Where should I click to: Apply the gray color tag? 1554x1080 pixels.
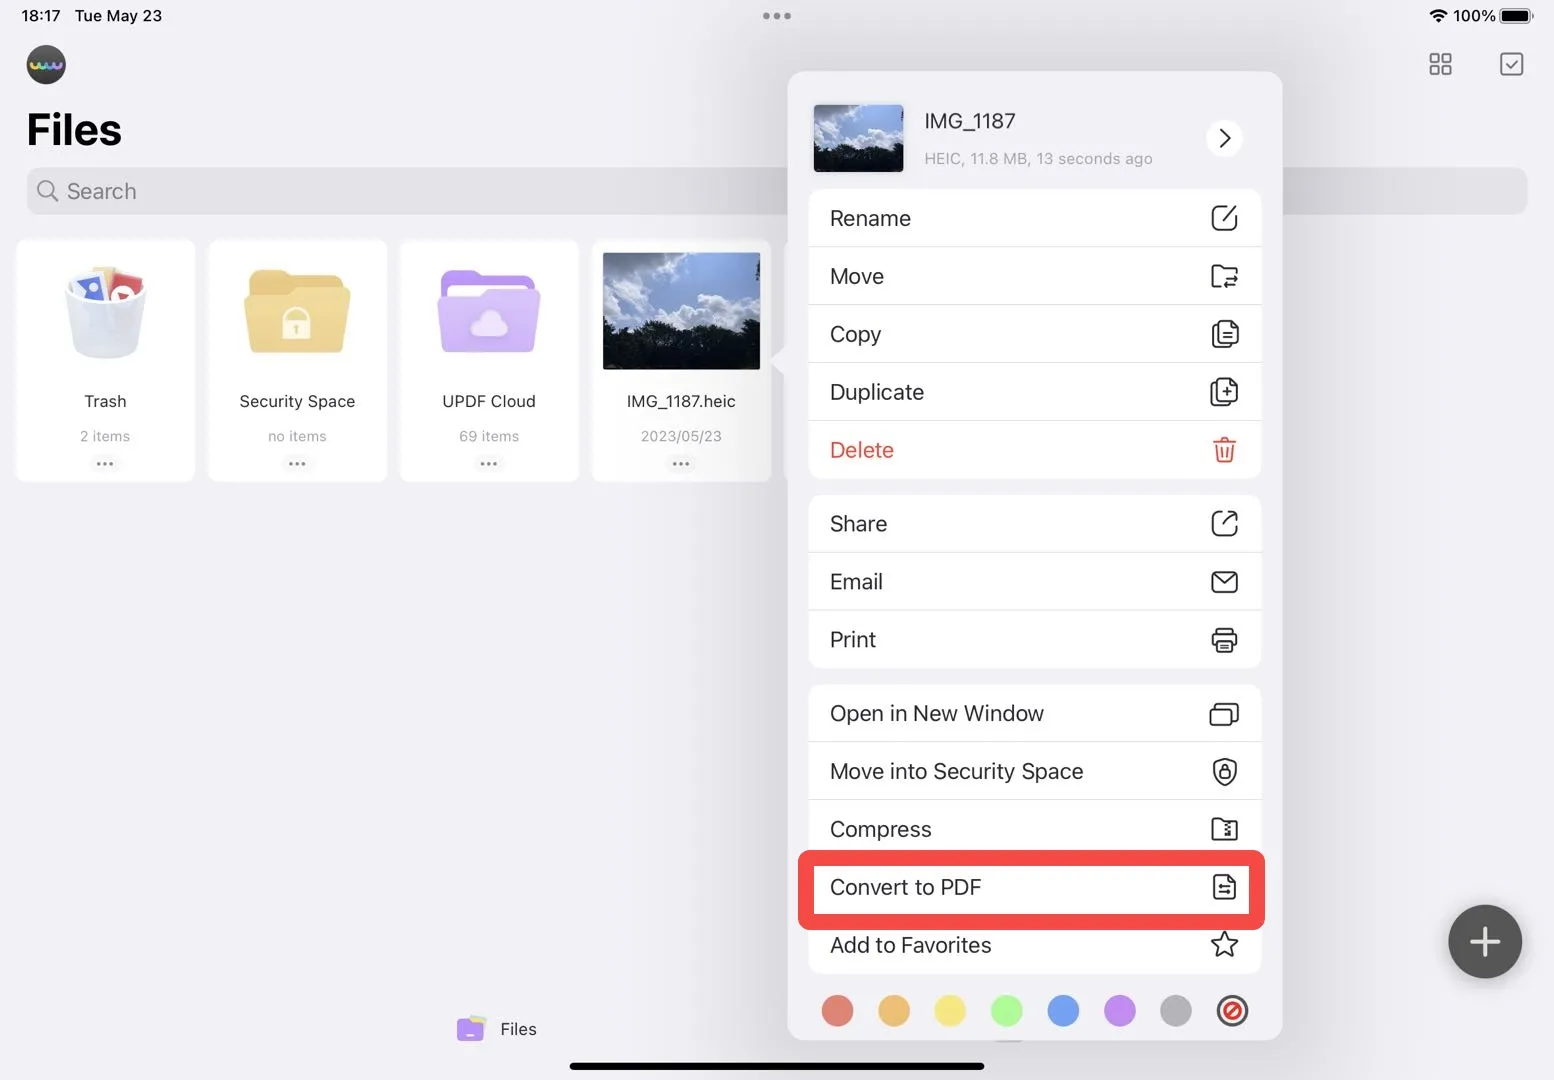click(1176, 1011)
